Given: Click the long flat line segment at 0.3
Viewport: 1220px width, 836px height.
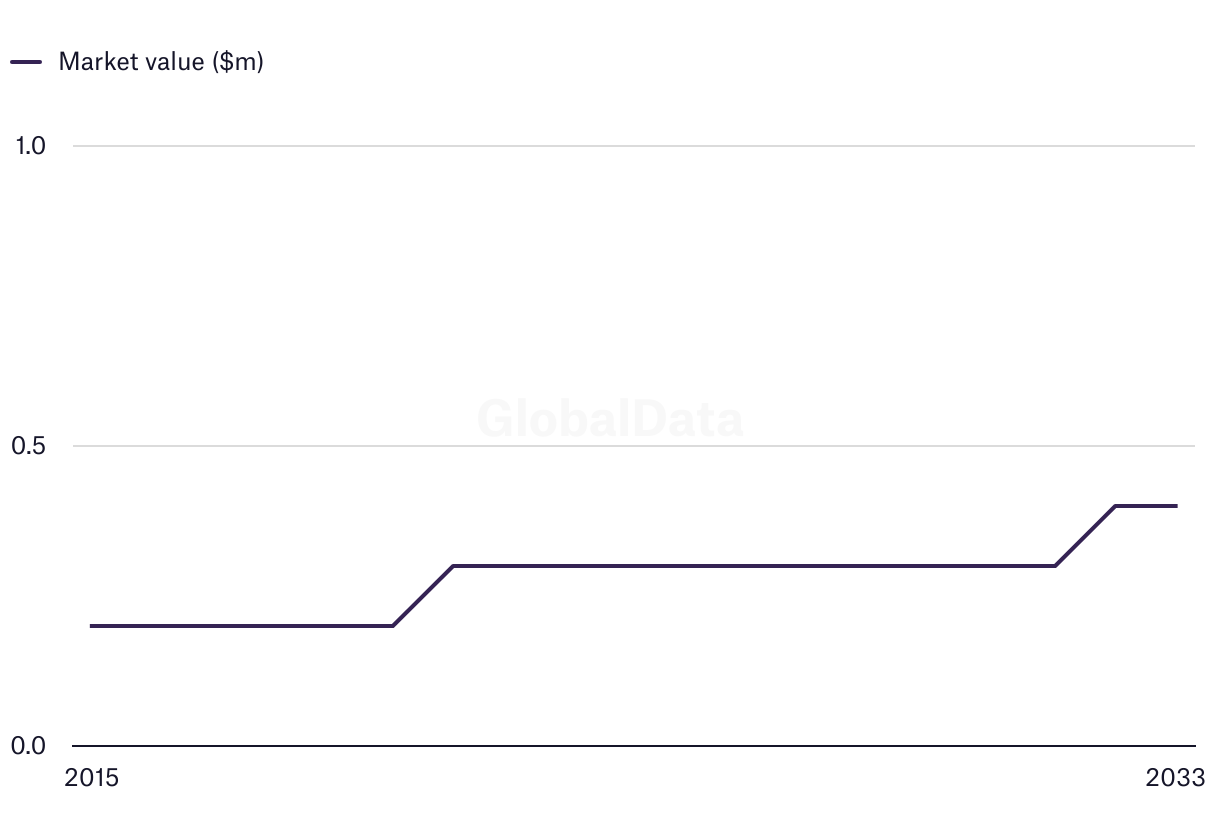Looking at the screenshot, I should pyautogui.click(x=755, y=566).
